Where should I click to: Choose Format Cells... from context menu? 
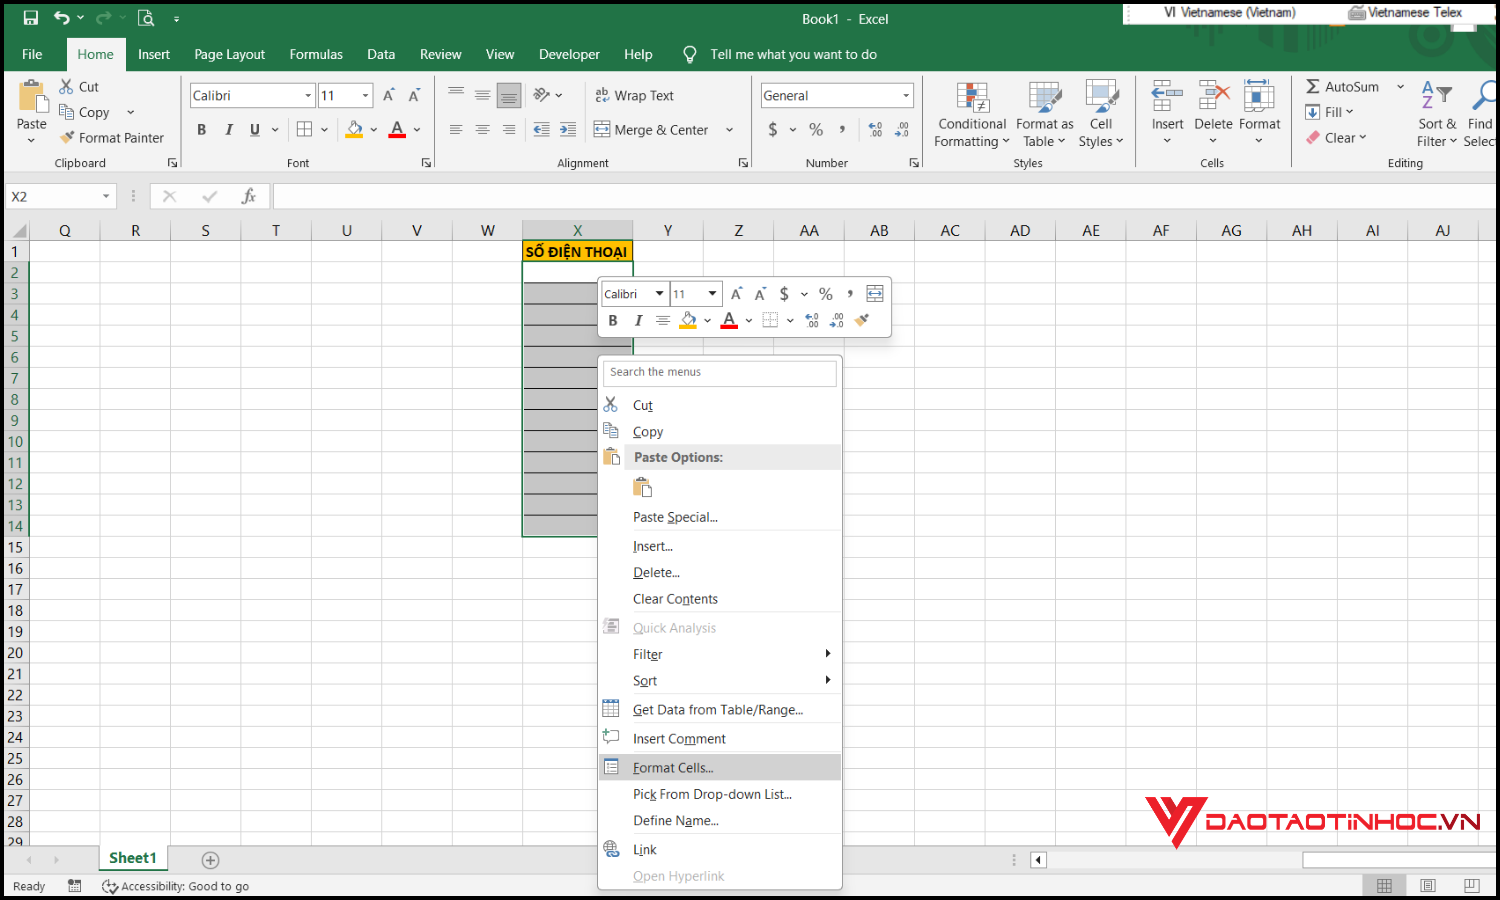point(673,768)
